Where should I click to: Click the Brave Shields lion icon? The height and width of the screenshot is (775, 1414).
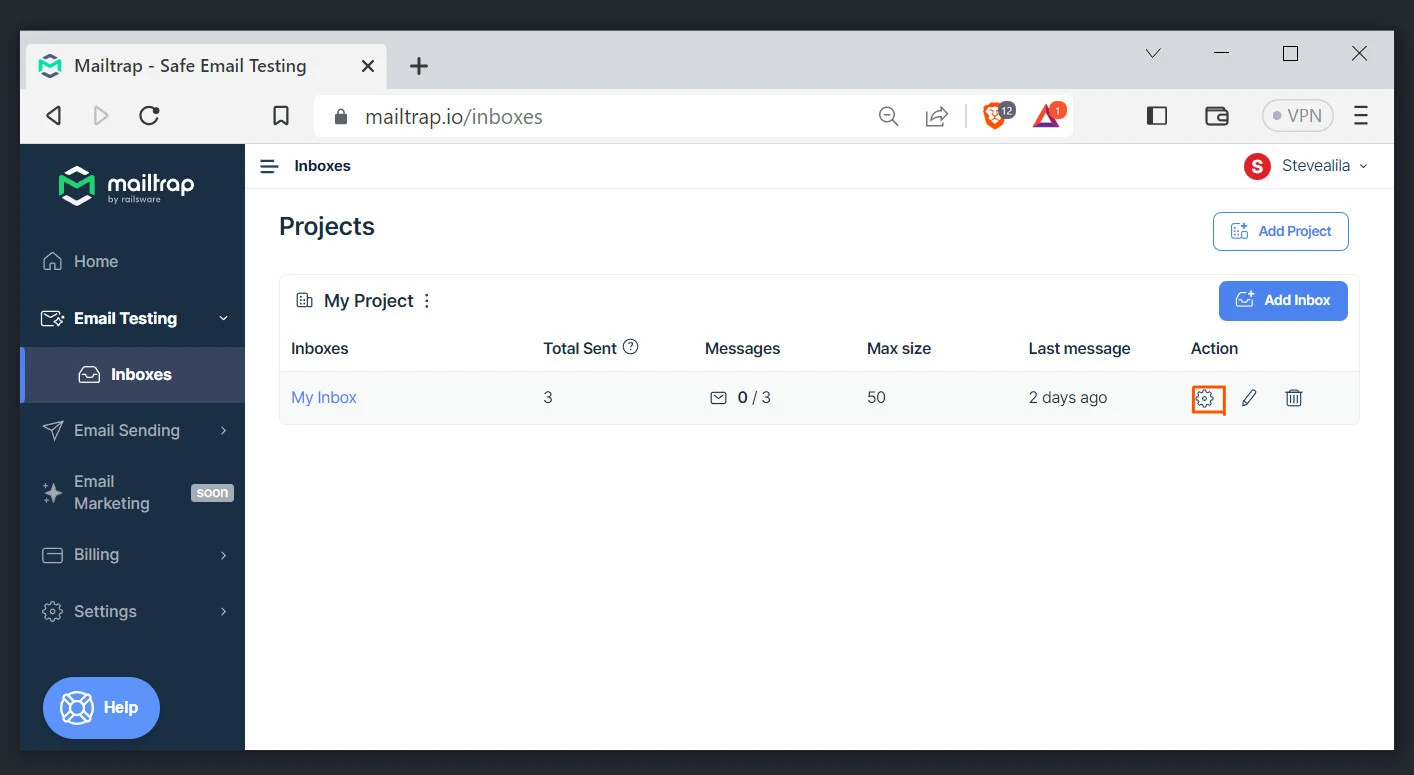994,116
